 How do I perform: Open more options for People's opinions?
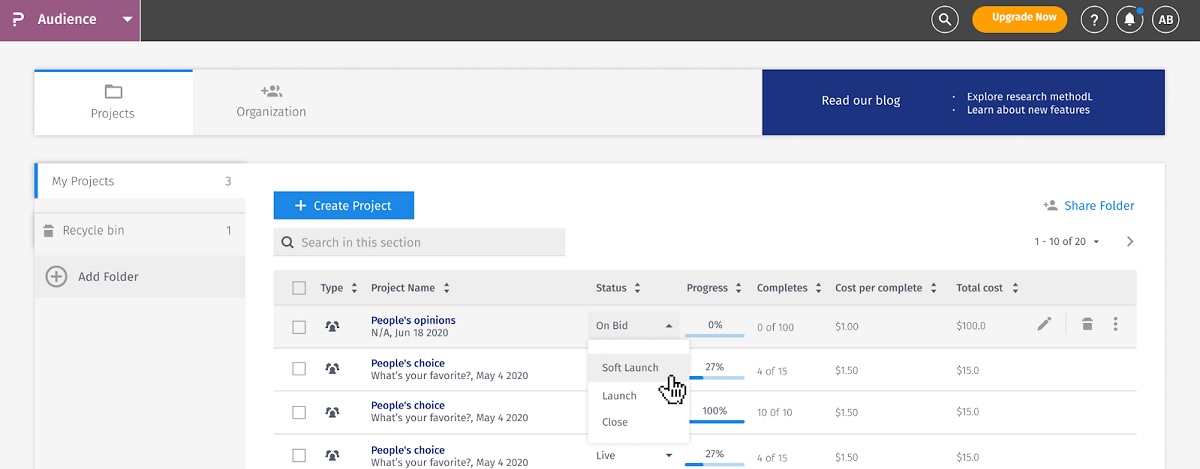(x=1115, y=324)
